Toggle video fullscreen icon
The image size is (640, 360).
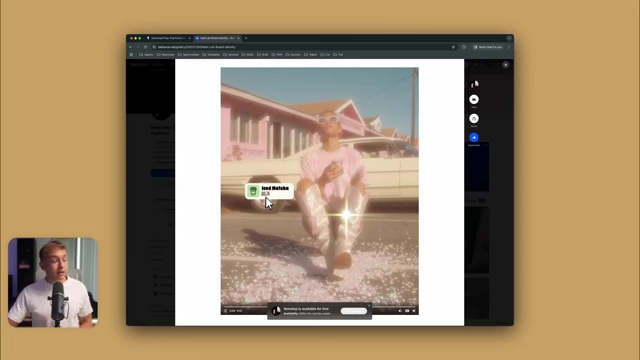[x=414, y=311]
